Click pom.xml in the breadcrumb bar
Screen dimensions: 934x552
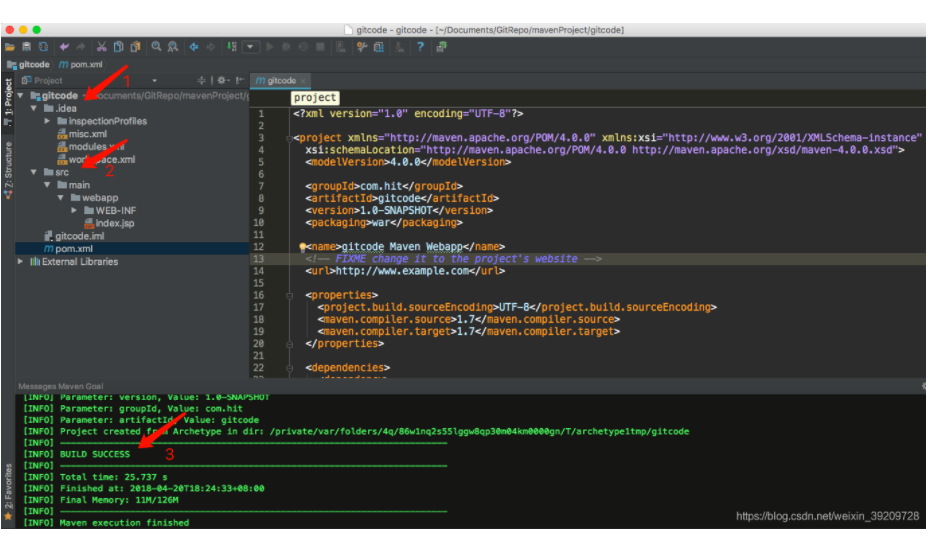[x=85, y=64]
